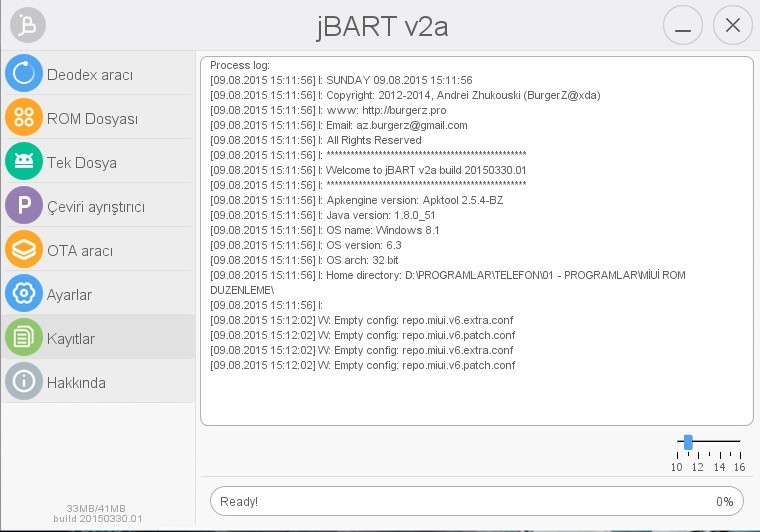Click the orange layers OTA aracı icon
The image size is (760, 532).
(24, 250)
